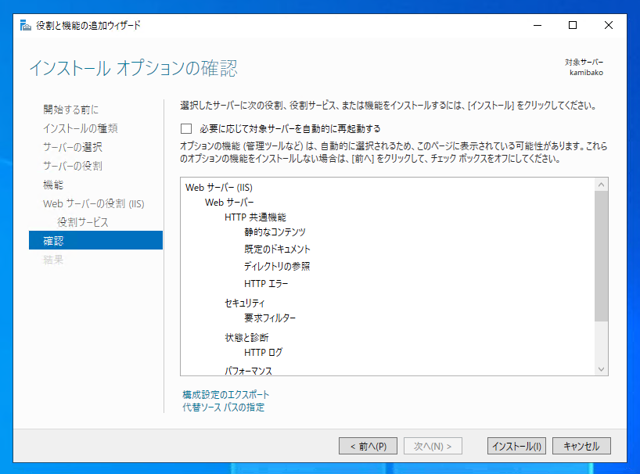This screenshot has height=474, width=640.
Task: Select 状態と診断 row
Action: tap(247, 337)
